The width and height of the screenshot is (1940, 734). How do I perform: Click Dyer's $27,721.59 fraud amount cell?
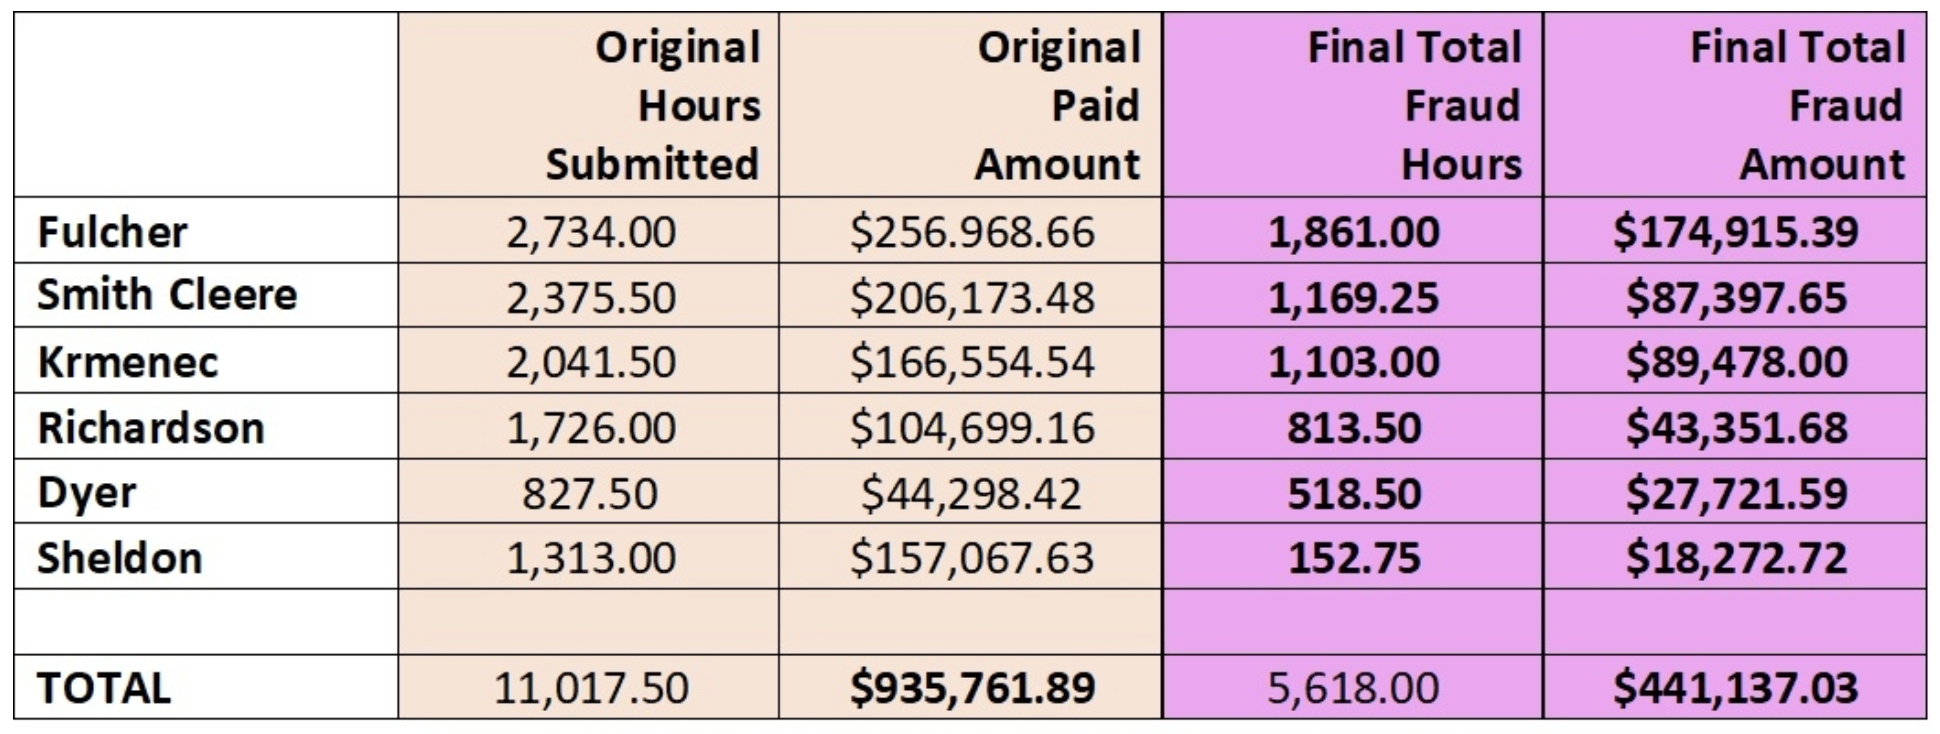(1735, 491)
